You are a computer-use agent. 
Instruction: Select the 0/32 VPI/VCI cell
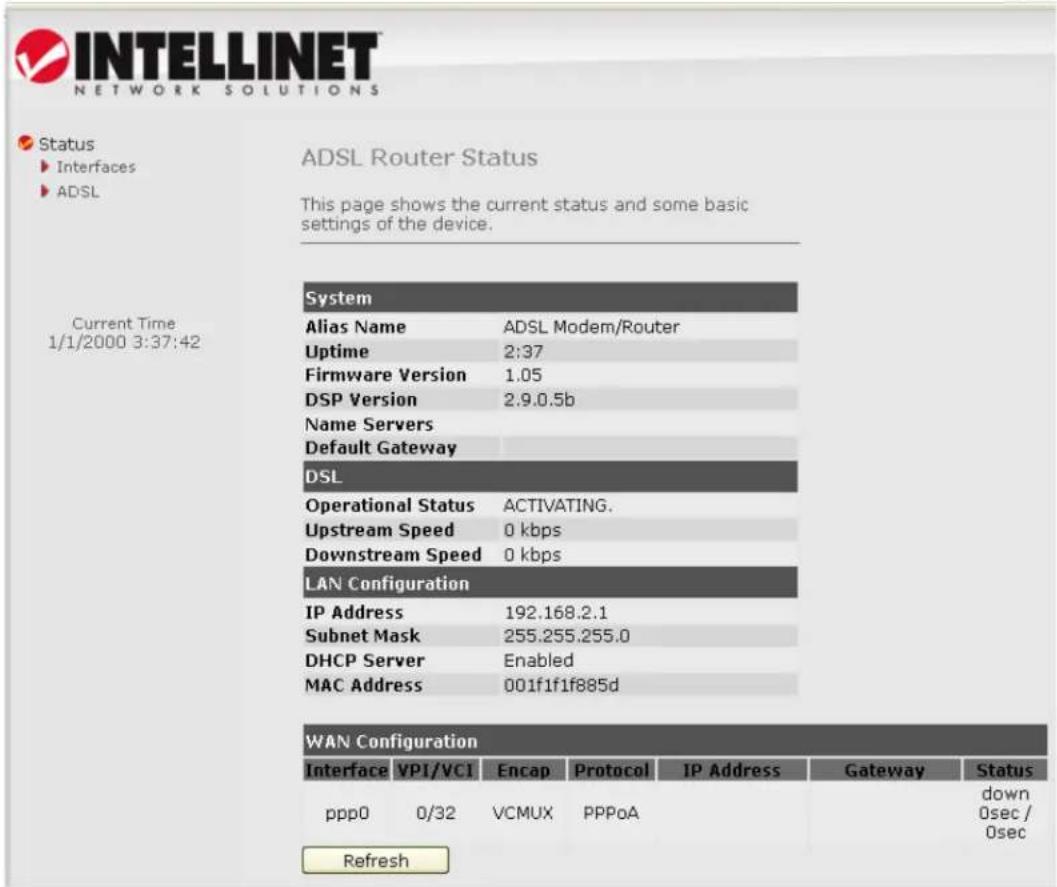click(x=435, y=813)
